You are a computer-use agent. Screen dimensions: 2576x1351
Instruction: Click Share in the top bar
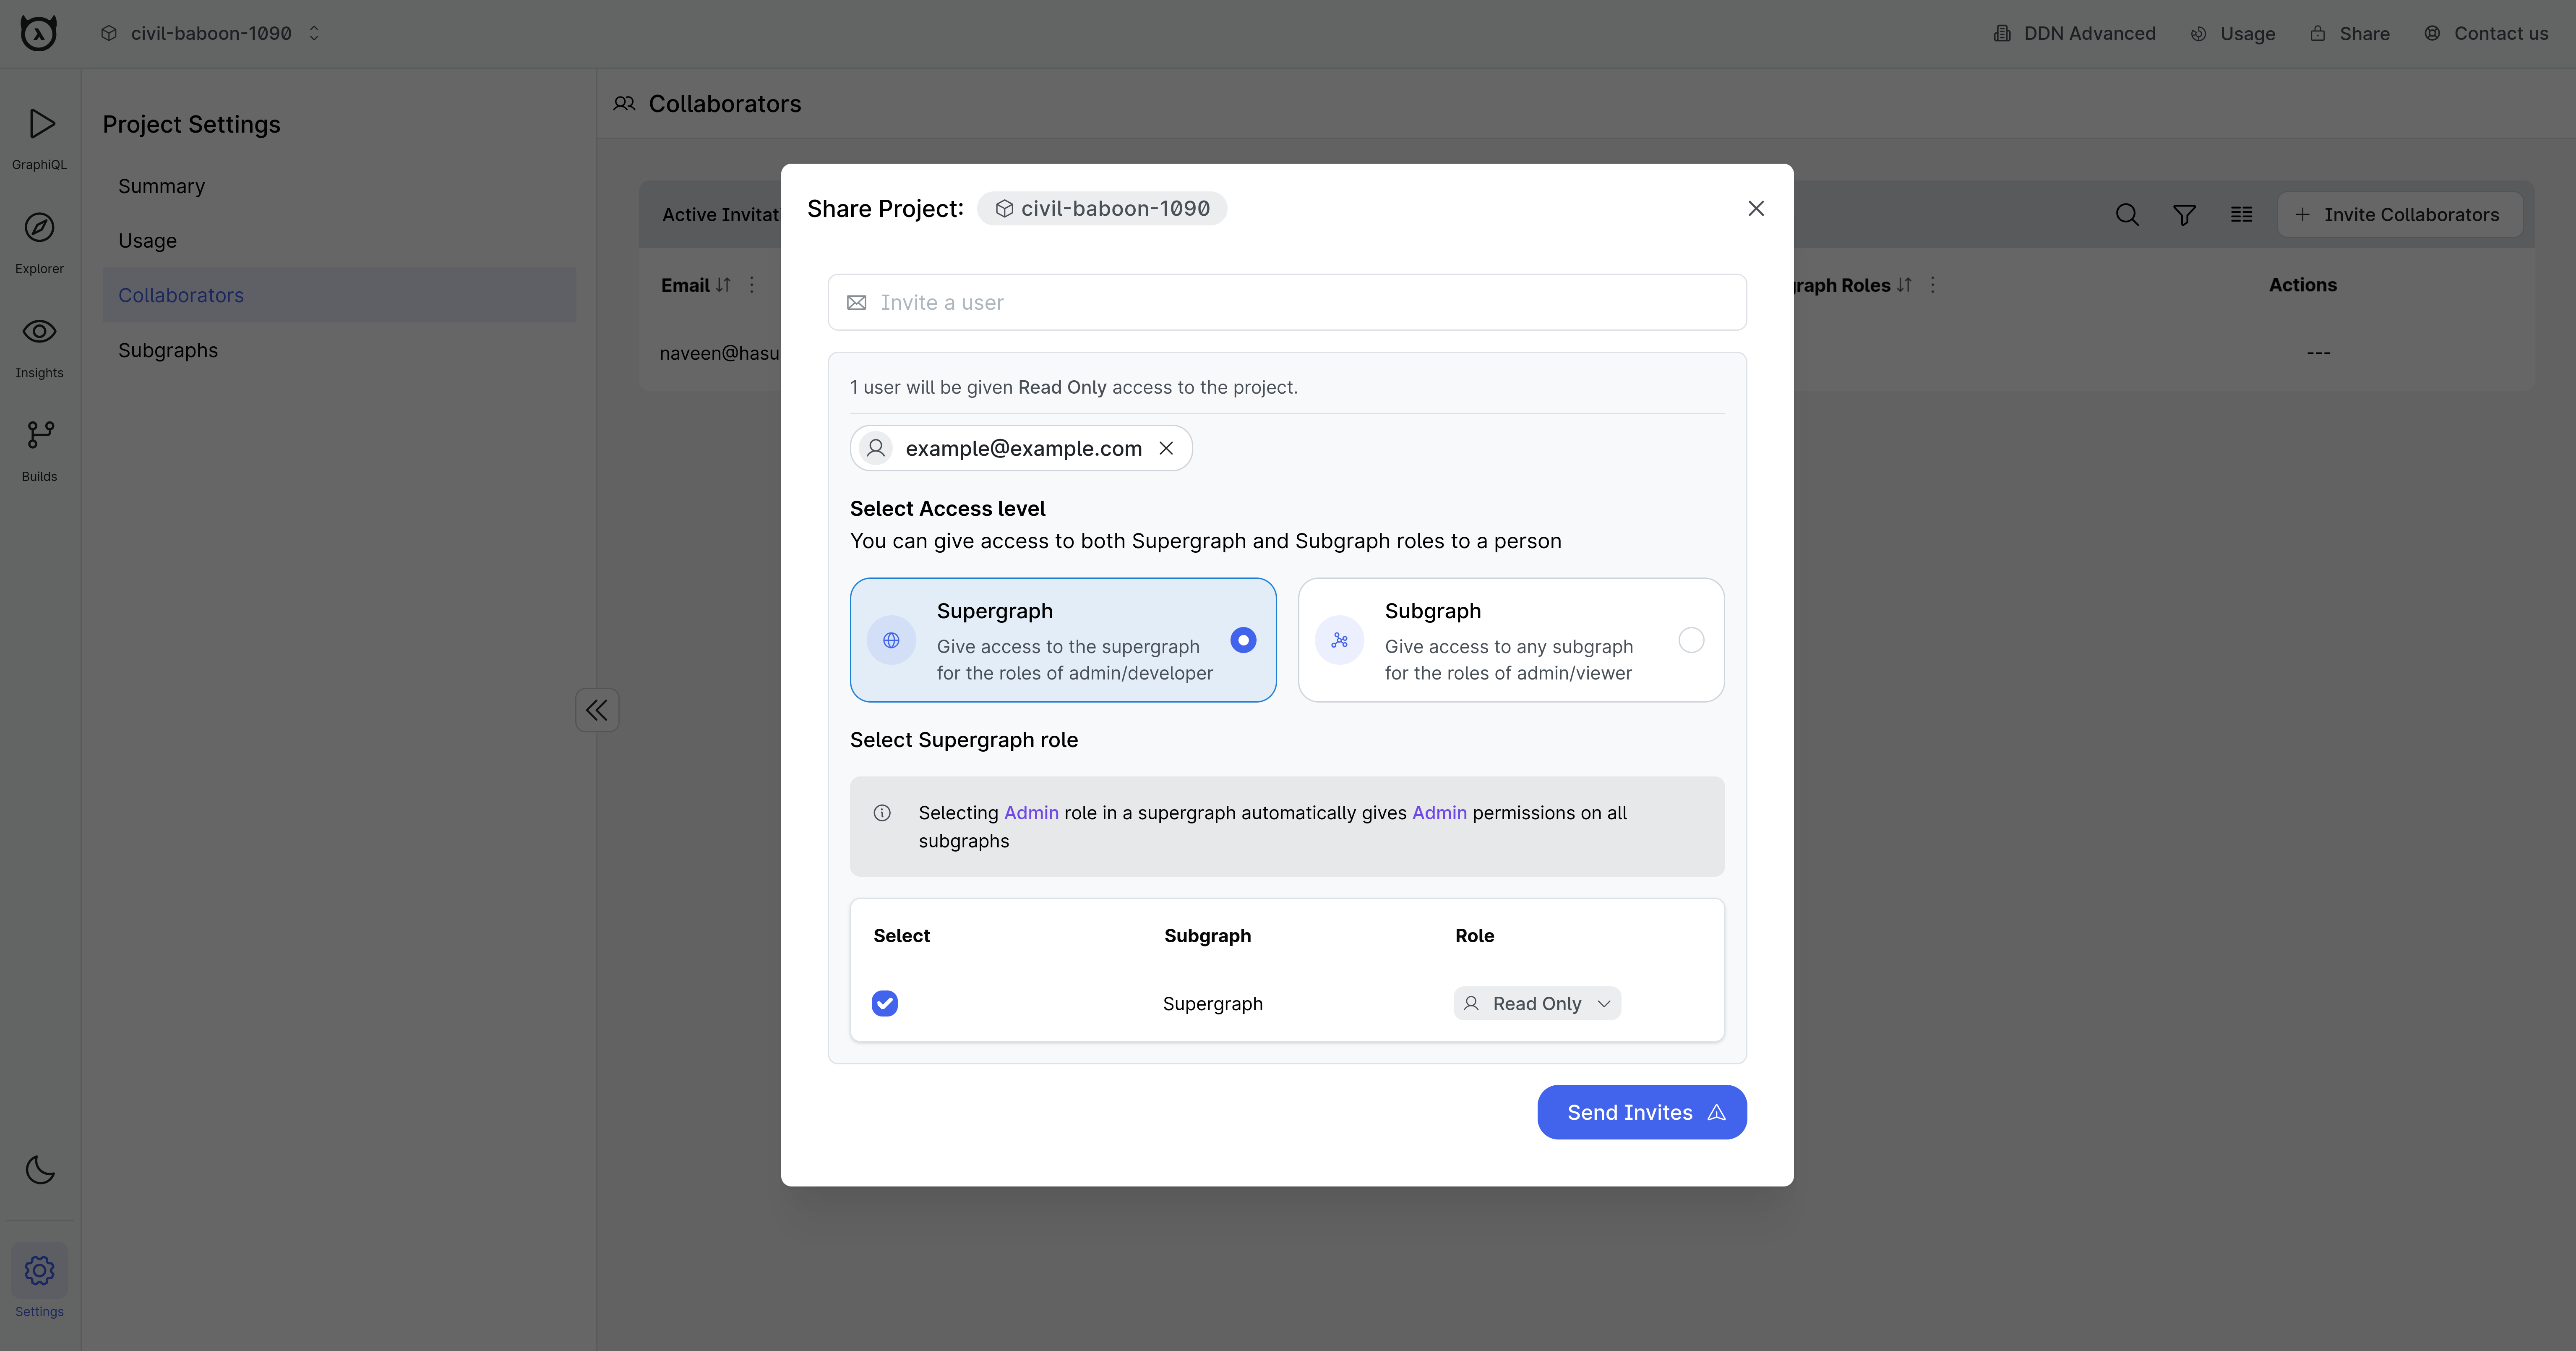2350,33
